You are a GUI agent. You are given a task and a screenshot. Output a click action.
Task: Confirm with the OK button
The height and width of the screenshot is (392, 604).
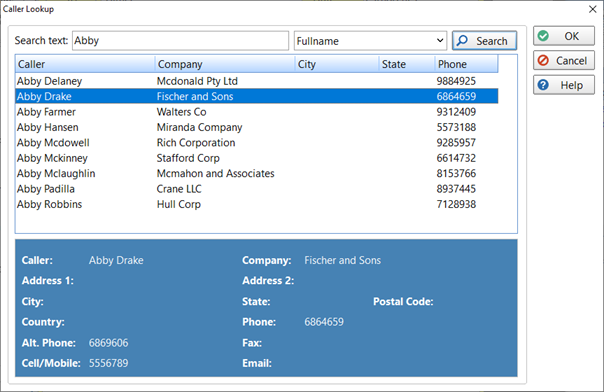[564, 36]
